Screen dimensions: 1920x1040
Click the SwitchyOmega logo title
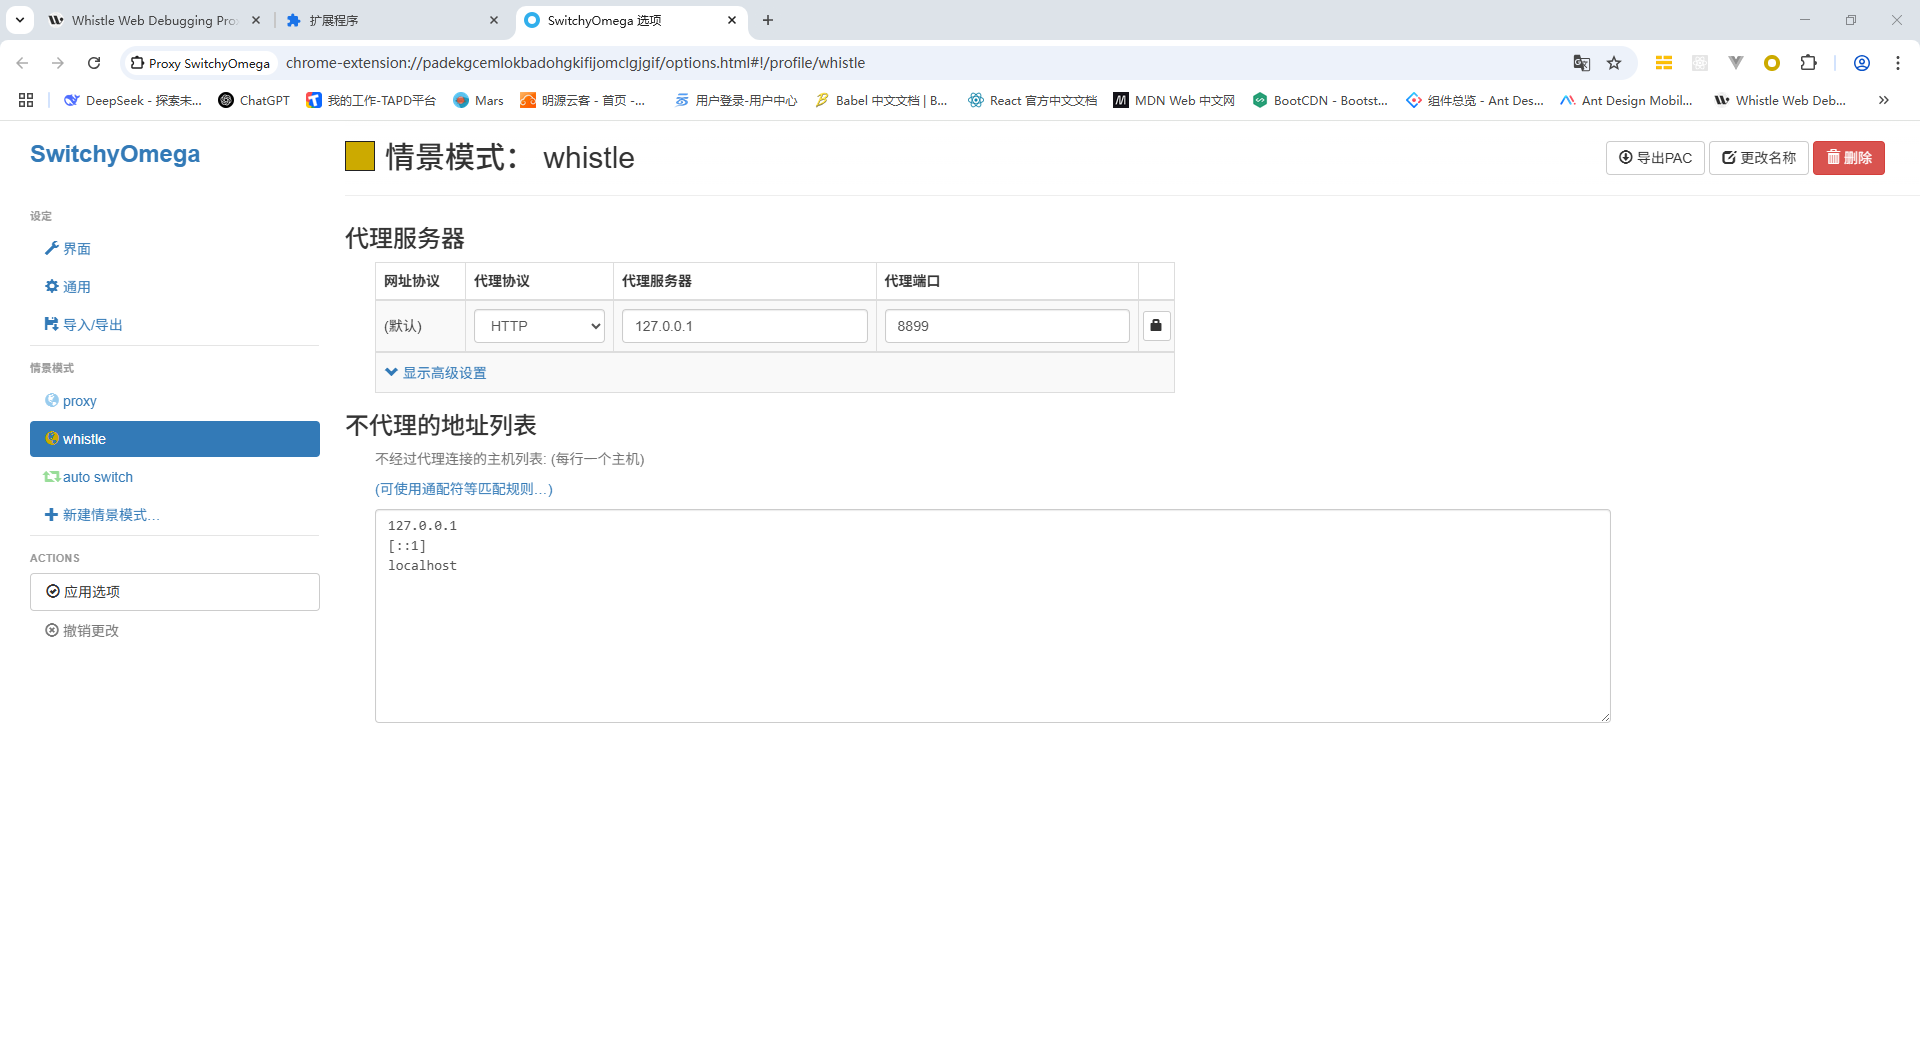click(x=115, y=154)
